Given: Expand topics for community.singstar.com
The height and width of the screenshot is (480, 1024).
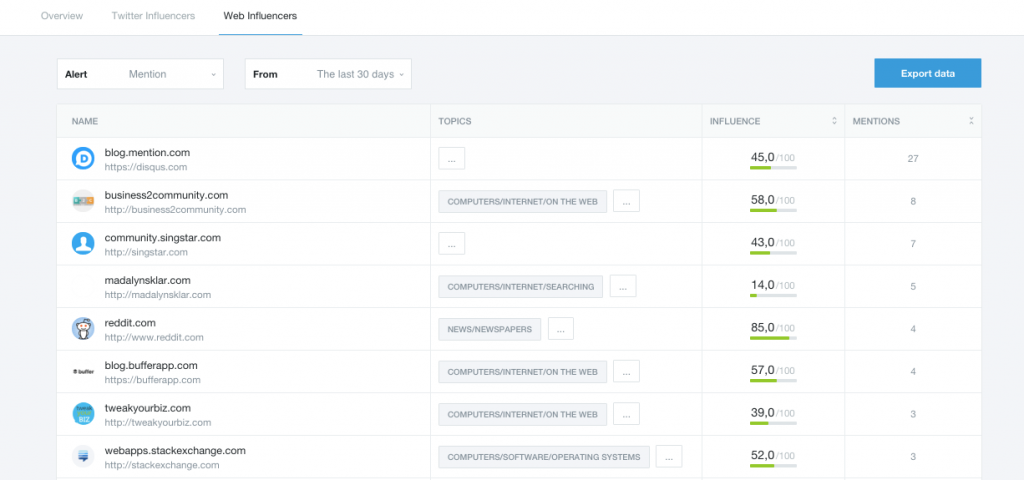Looking at the screenshot, I should point(451,244).
